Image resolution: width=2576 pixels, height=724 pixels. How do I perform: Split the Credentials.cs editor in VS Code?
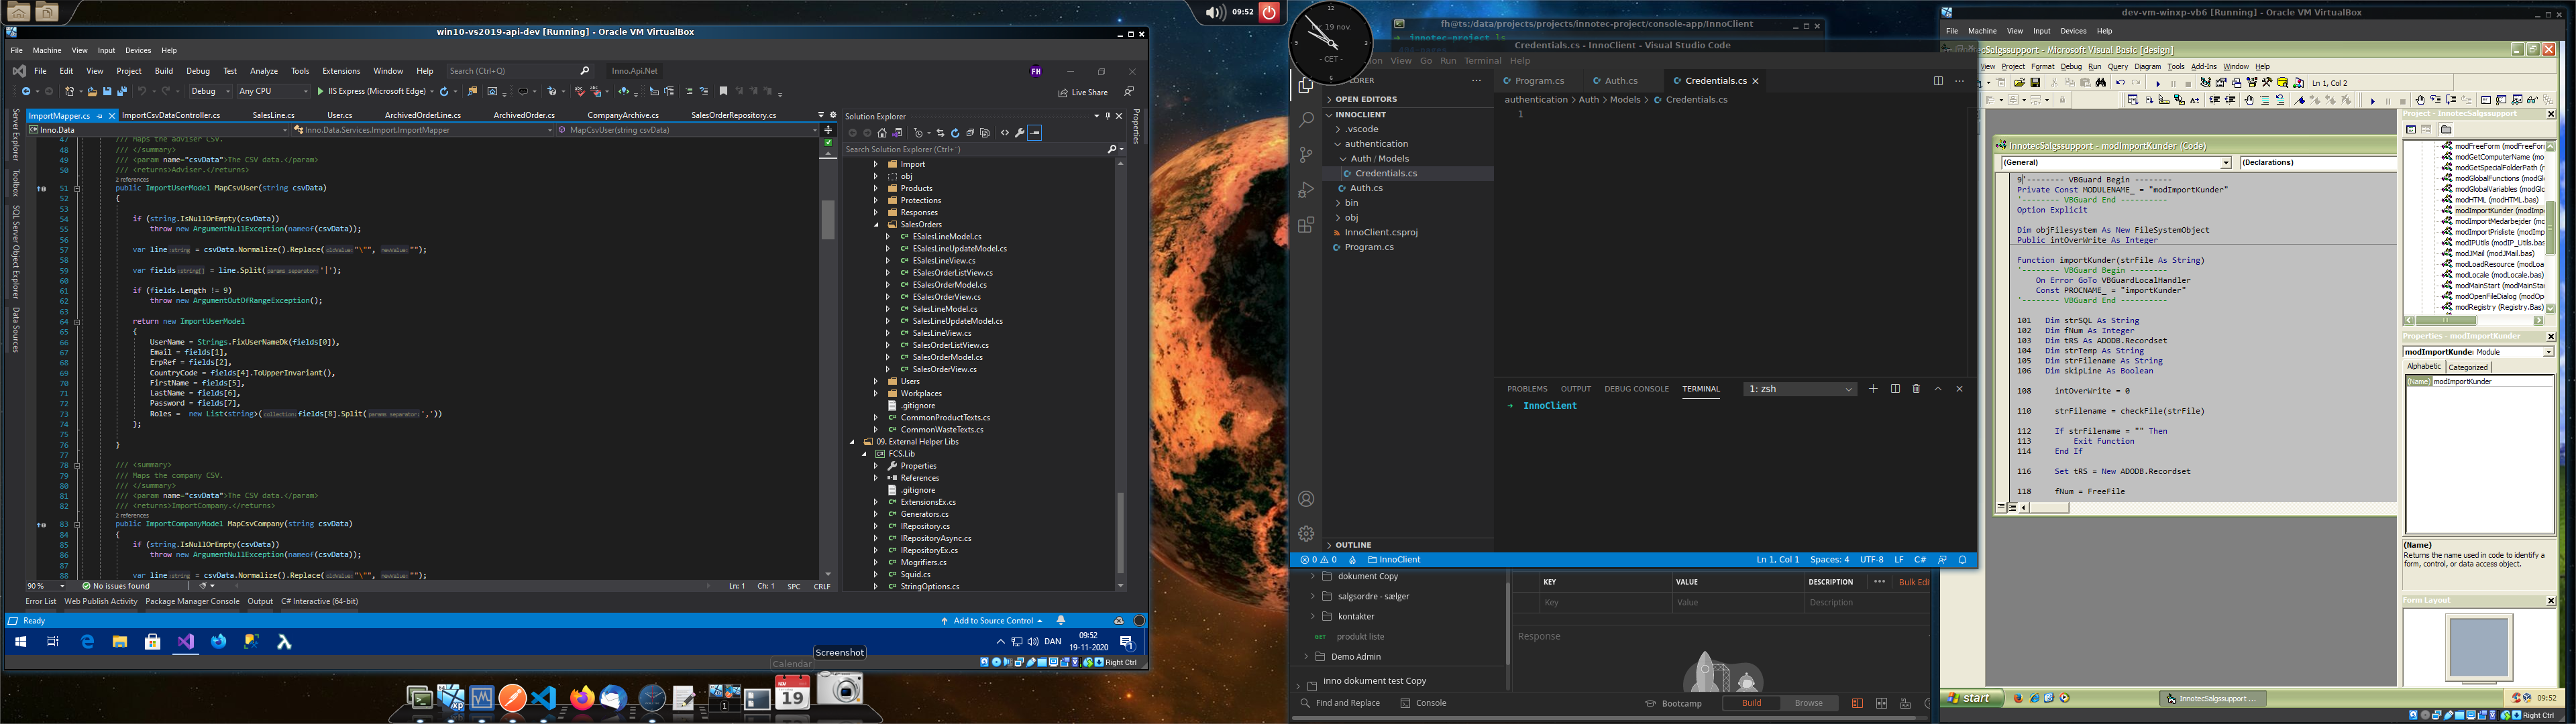point(1938,80)
